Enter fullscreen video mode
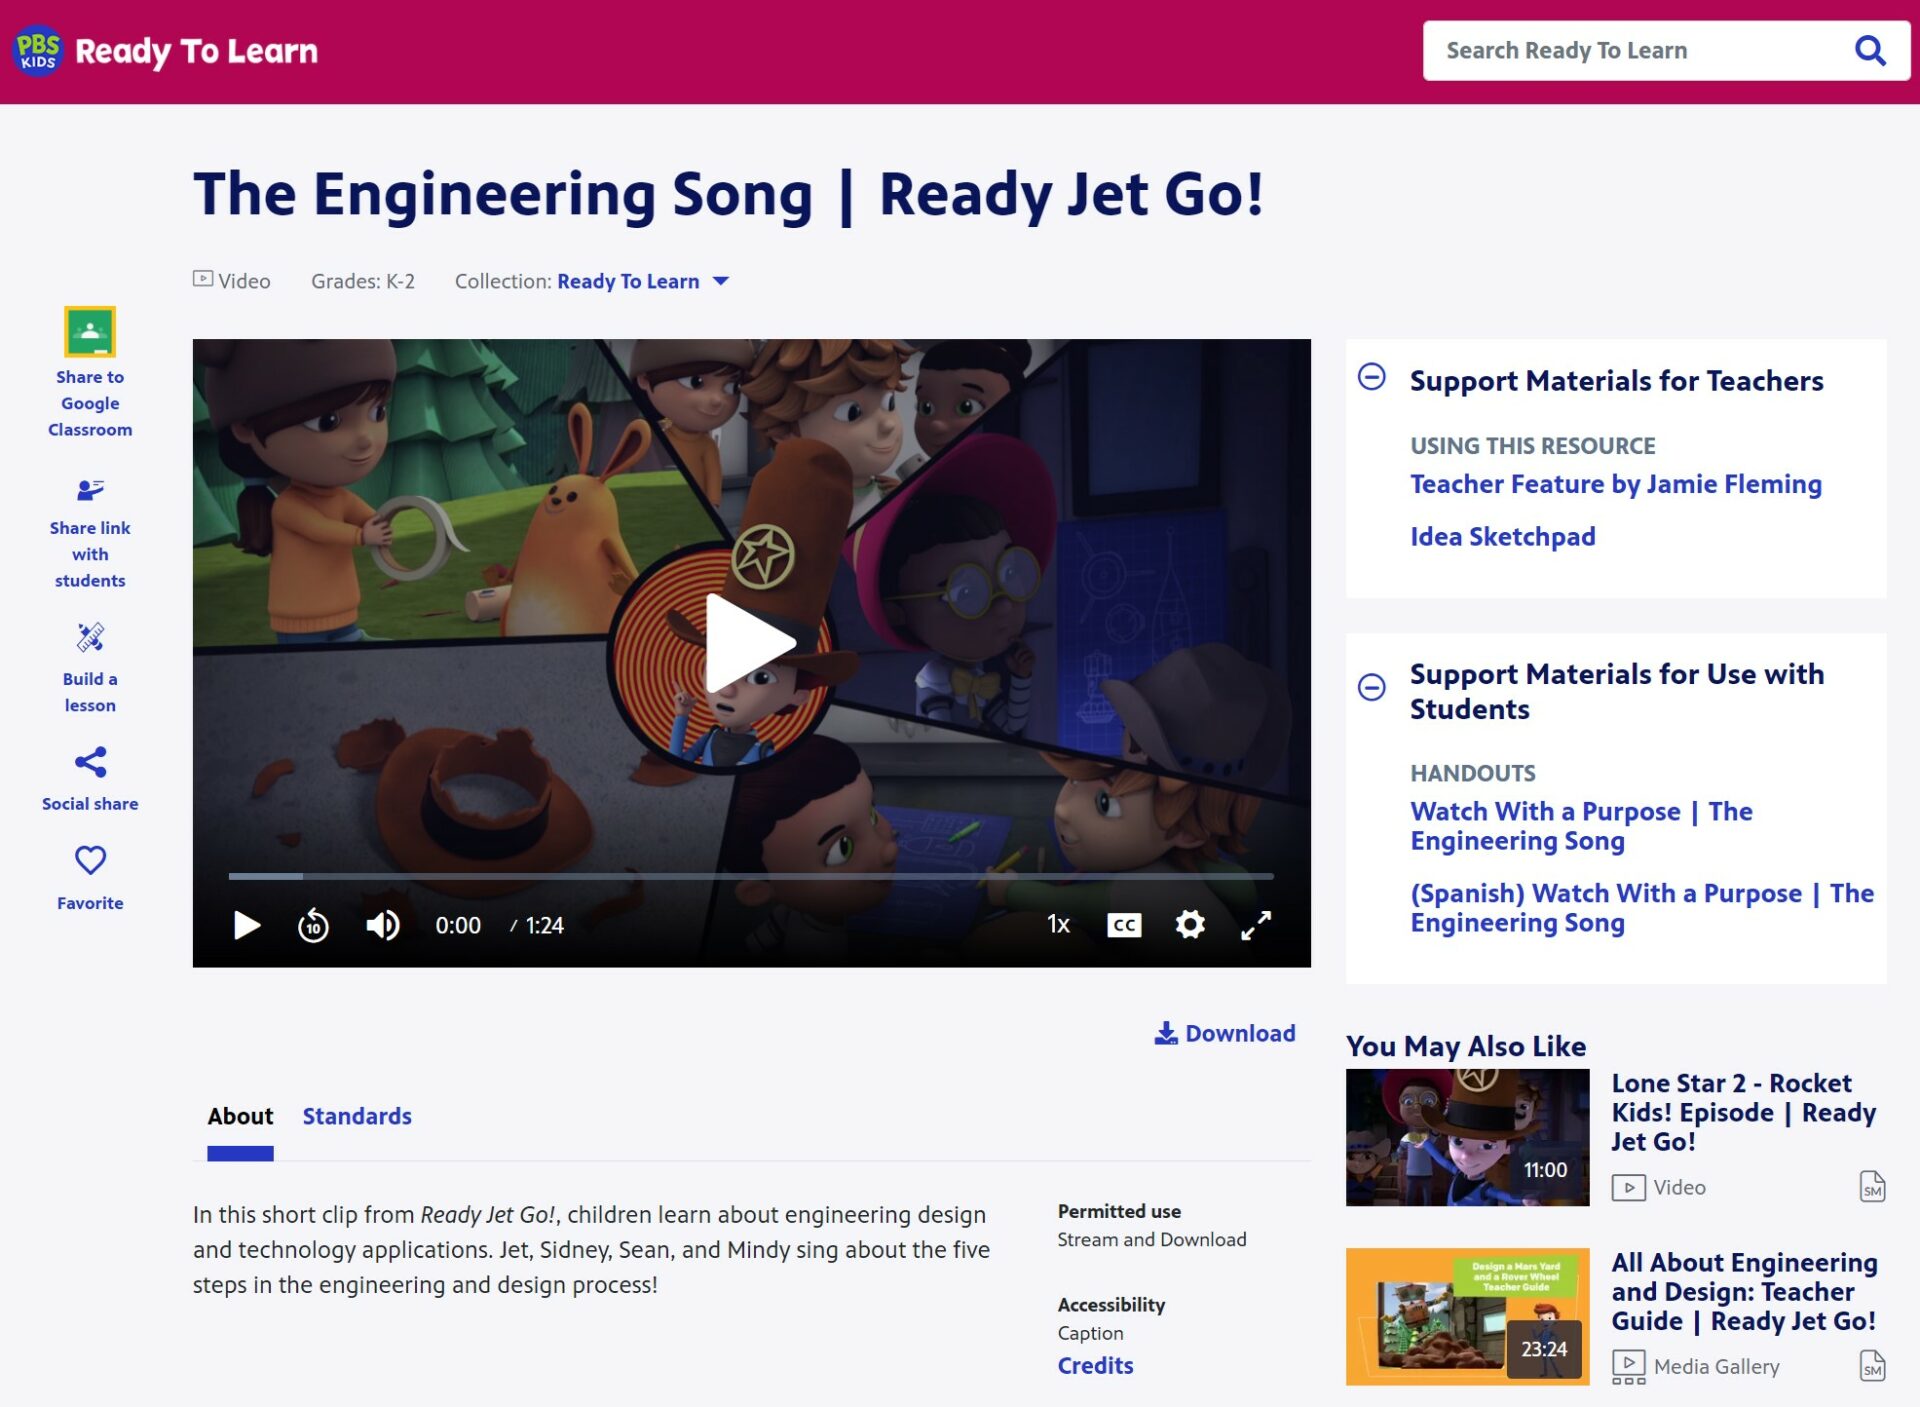 pyautogui.click(x=1256, y=925)
